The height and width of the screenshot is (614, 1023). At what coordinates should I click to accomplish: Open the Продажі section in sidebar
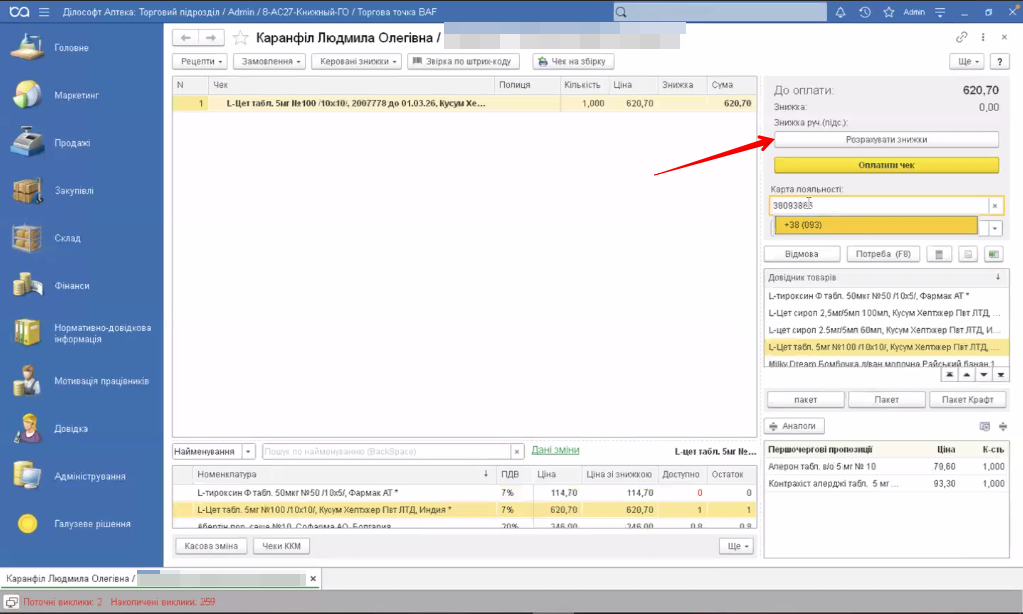(x=72, y=143)
